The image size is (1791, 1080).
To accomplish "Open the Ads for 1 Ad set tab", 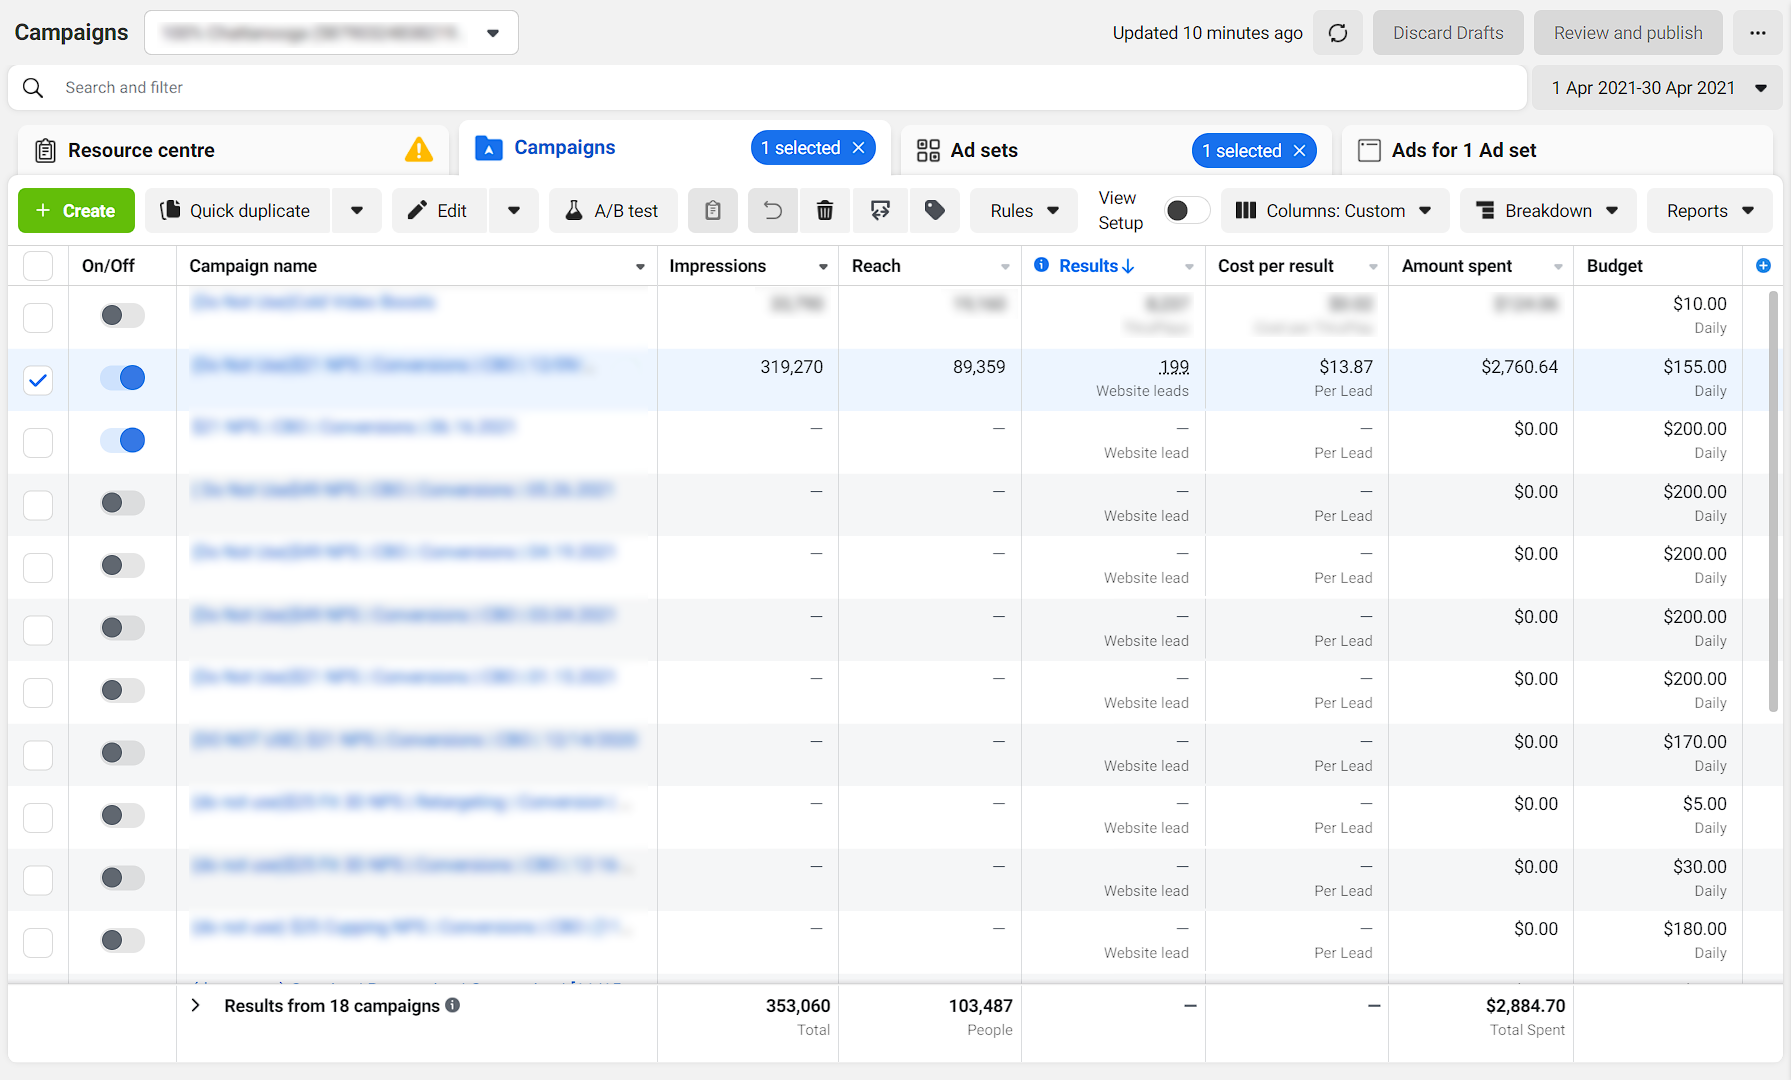I will (1462, 150).
